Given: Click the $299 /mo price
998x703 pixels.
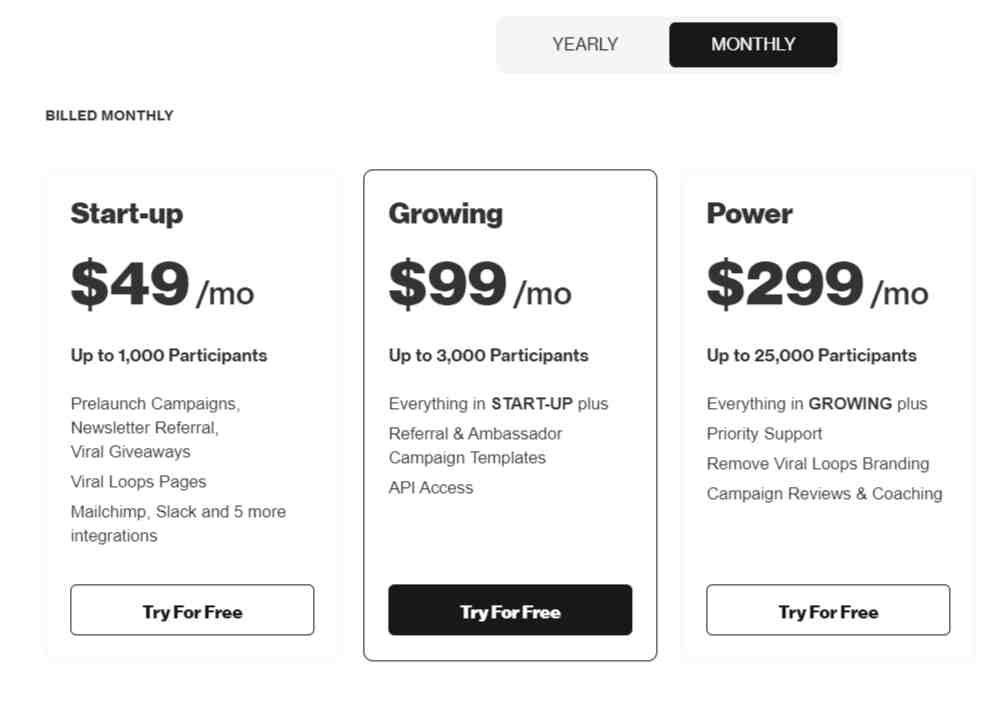Looking at the screenshot, I should tap(817, 284).
